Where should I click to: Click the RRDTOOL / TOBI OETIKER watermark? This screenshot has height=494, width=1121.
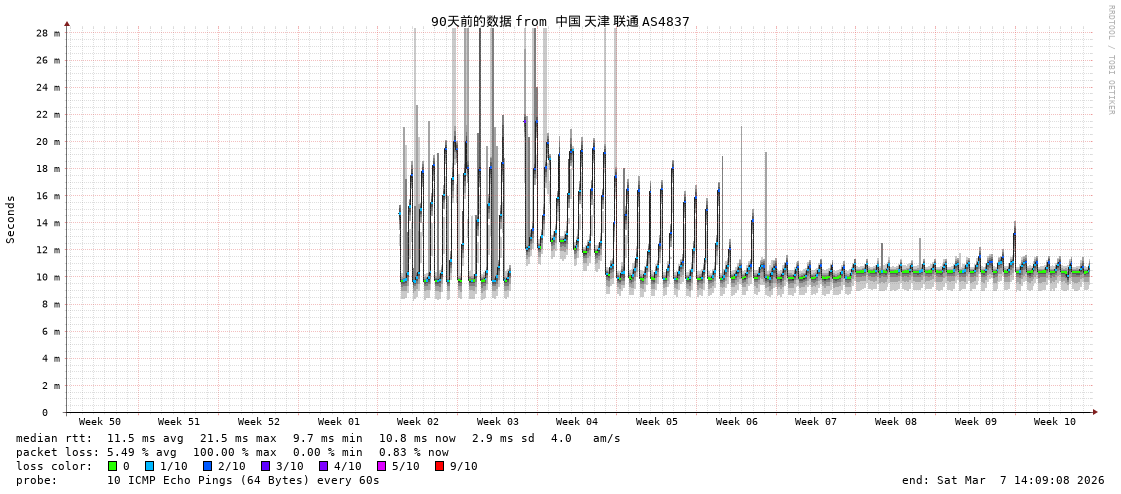1110,60
